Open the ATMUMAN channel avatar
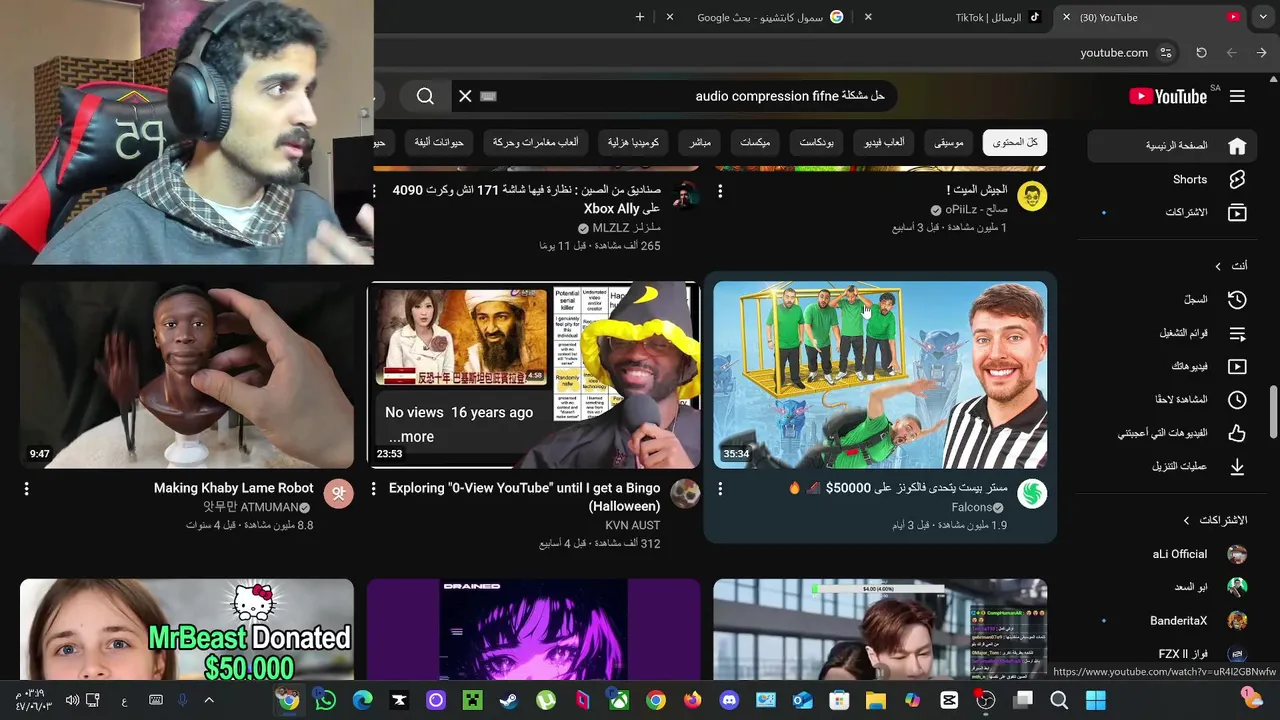 tap(339, 494)
